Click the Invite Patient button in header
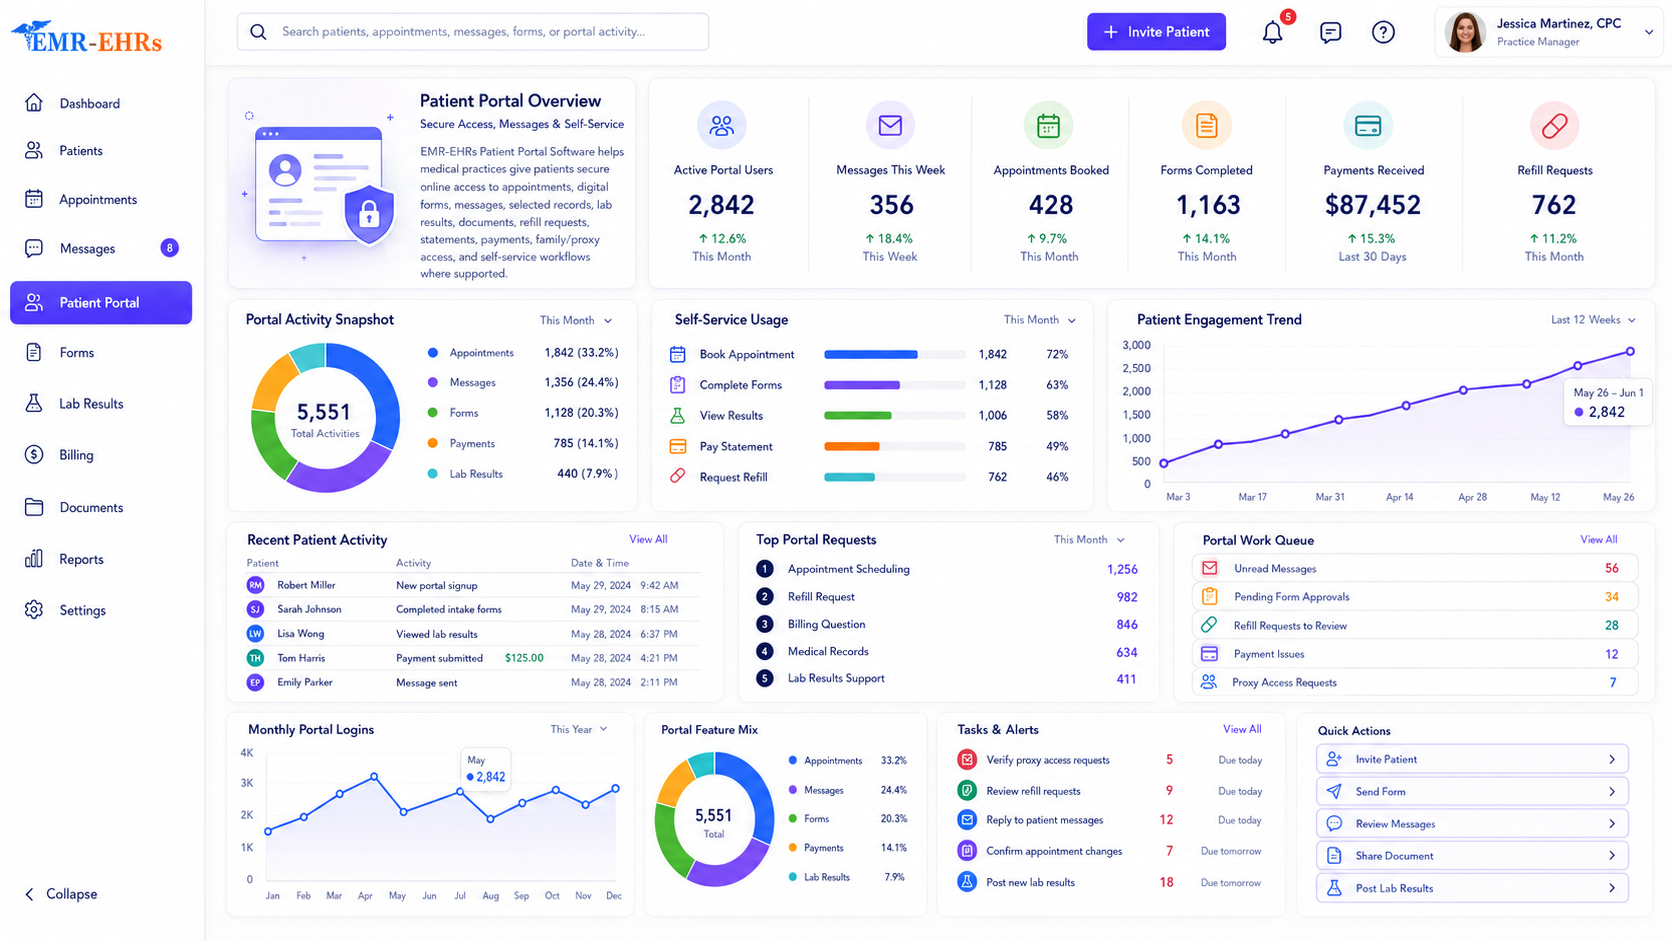The width and height of the screenshot is (1672, 941). pyautogui.click(x=1156, y=32)
